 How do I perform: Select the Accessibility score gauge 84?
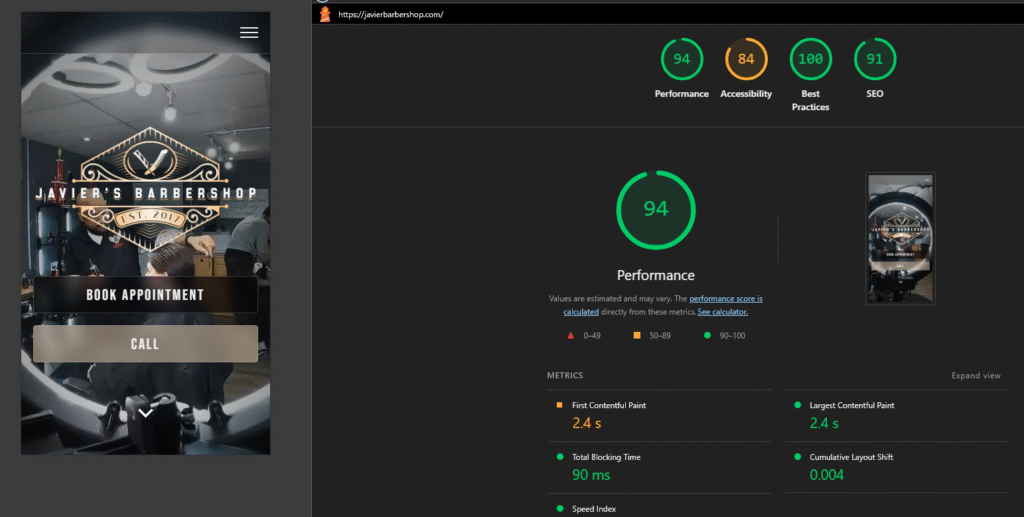tap(746, 59)
